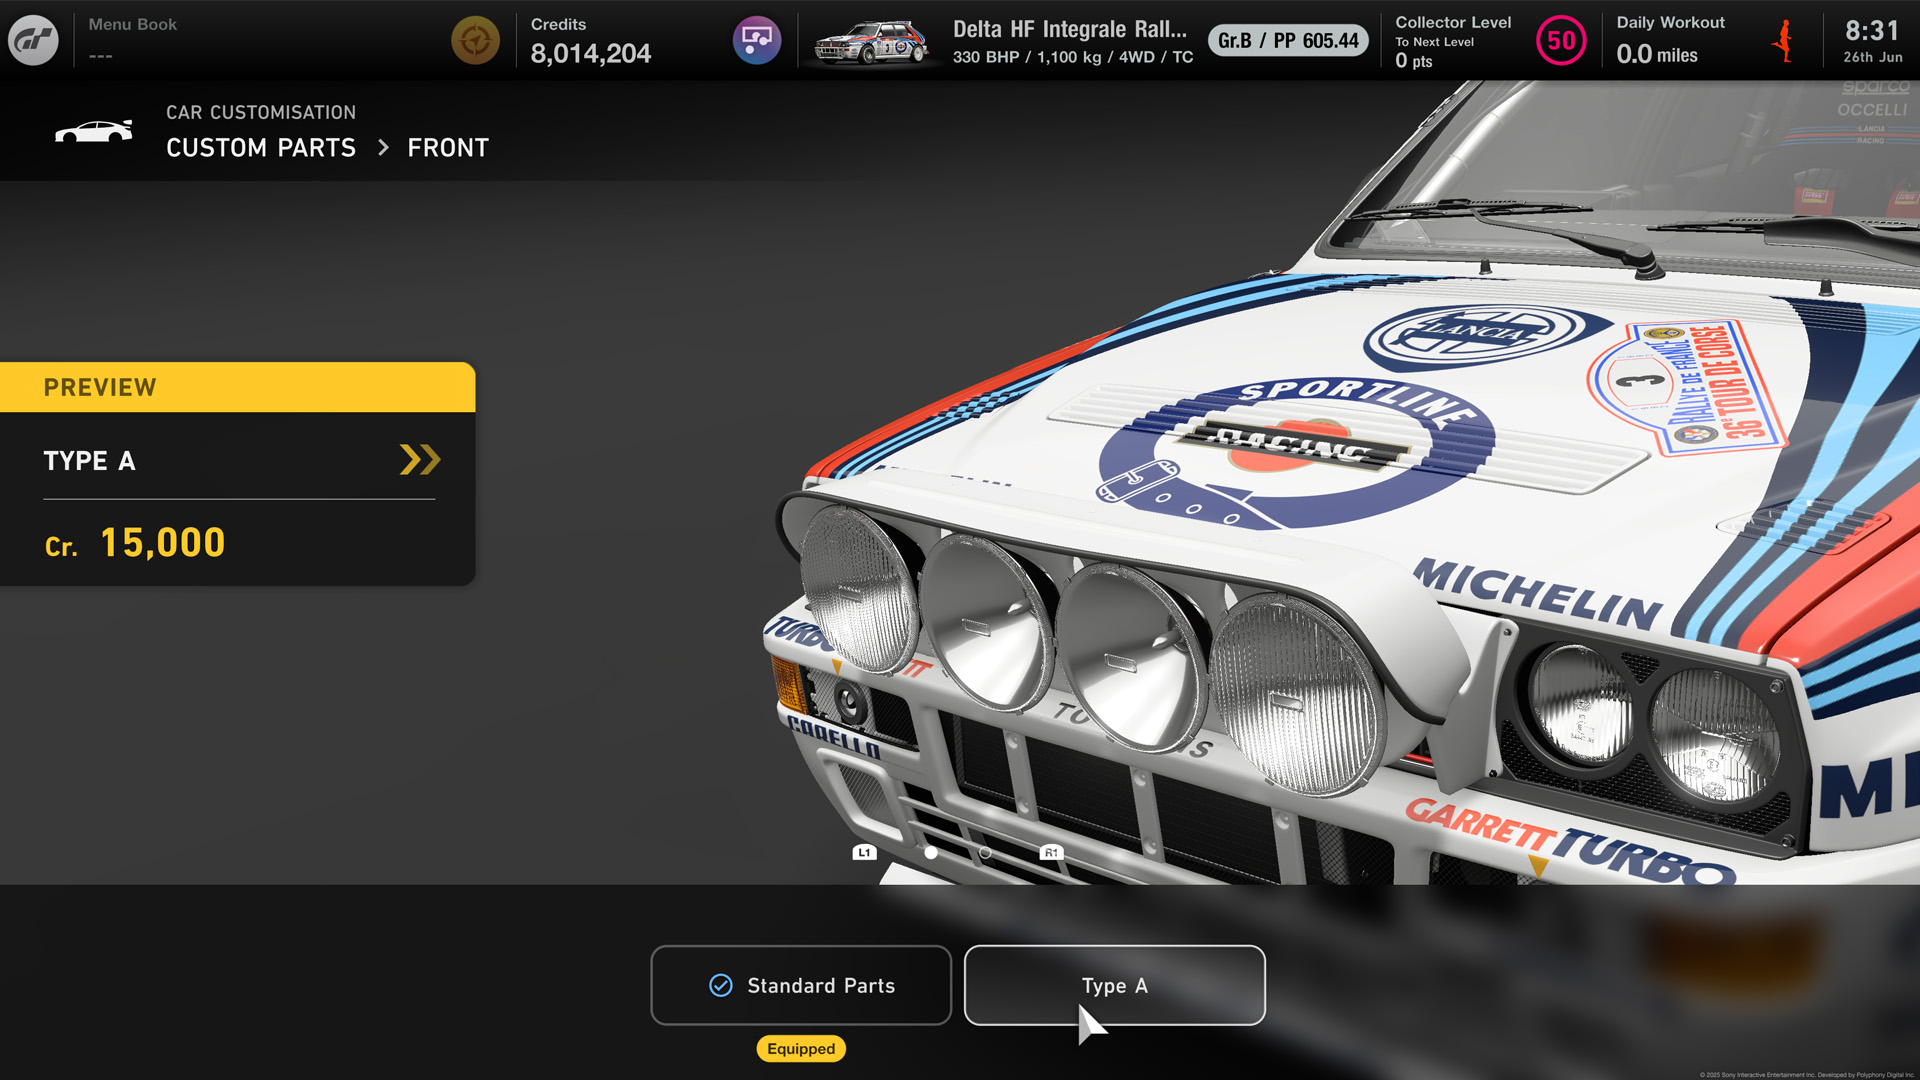The image size is (1920, 1080).
Task: Click the Type A part button
Action: pyautogui.click(x=1114, y=985)
